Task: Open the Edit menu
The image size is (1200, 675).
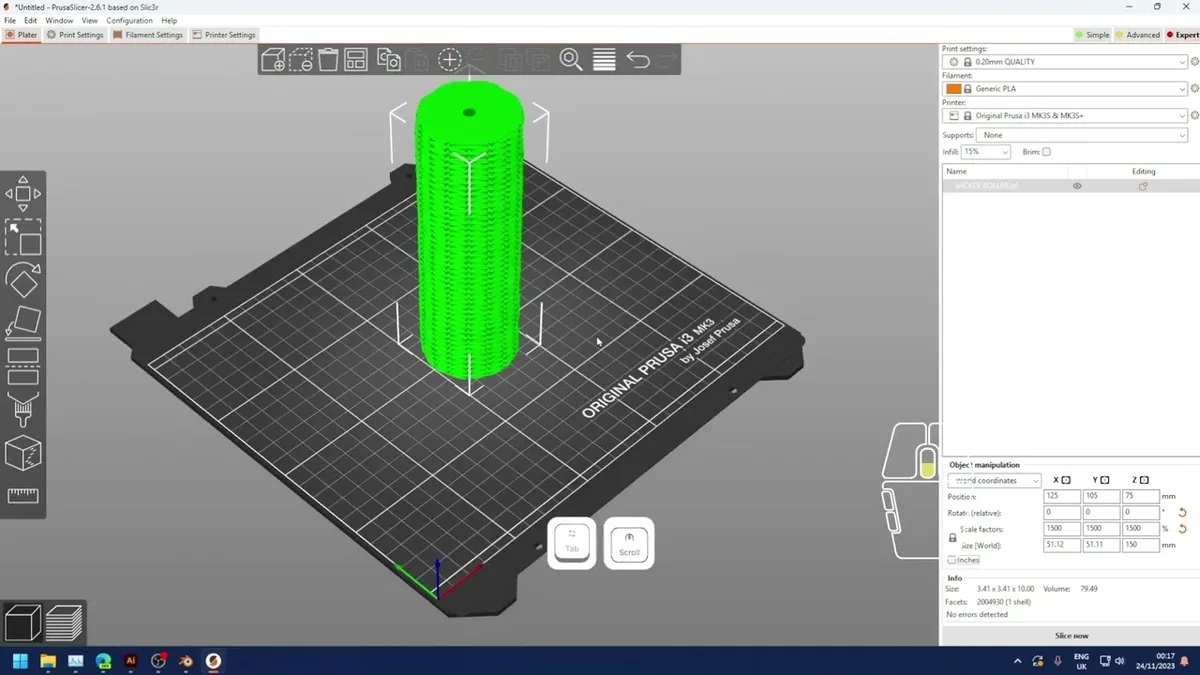Action: (31, 20)
